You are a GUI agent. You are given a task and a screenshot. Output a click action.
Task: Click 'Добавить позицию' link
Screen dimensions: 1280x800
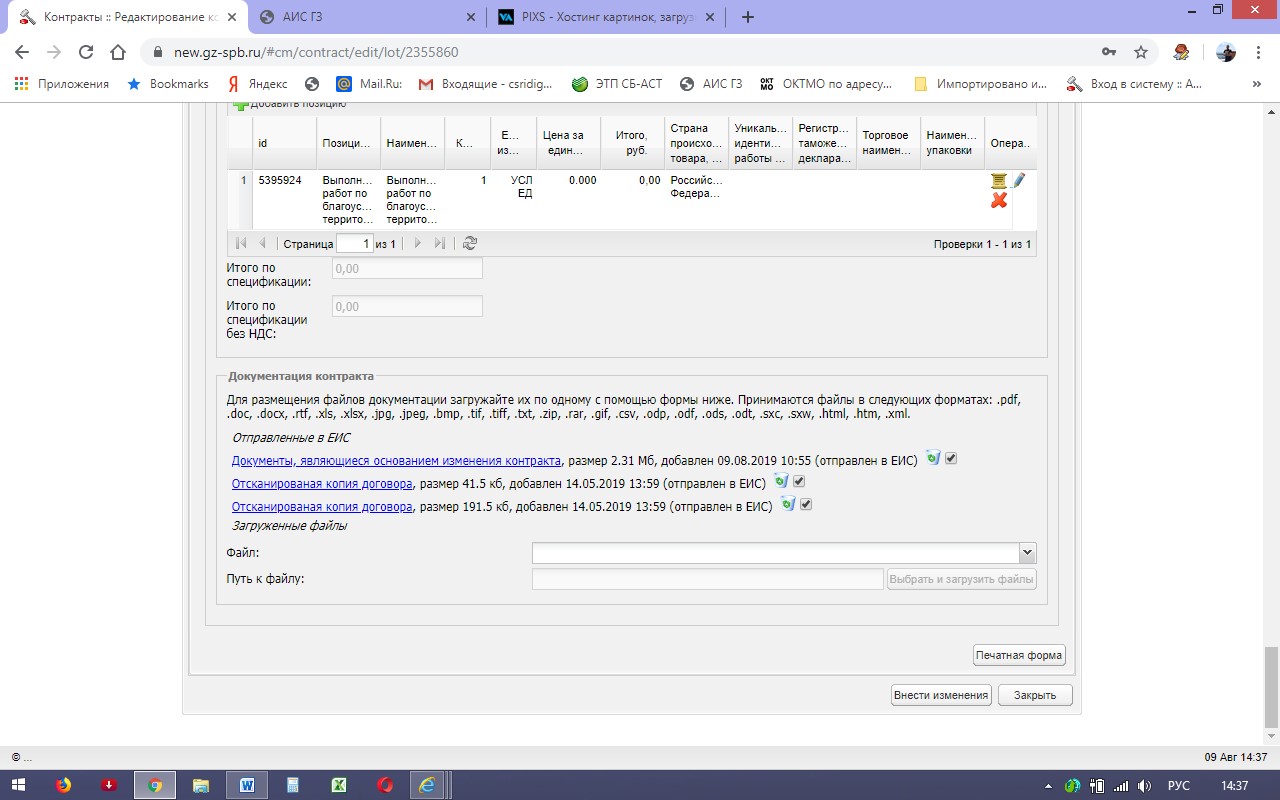tap(290, 103)
